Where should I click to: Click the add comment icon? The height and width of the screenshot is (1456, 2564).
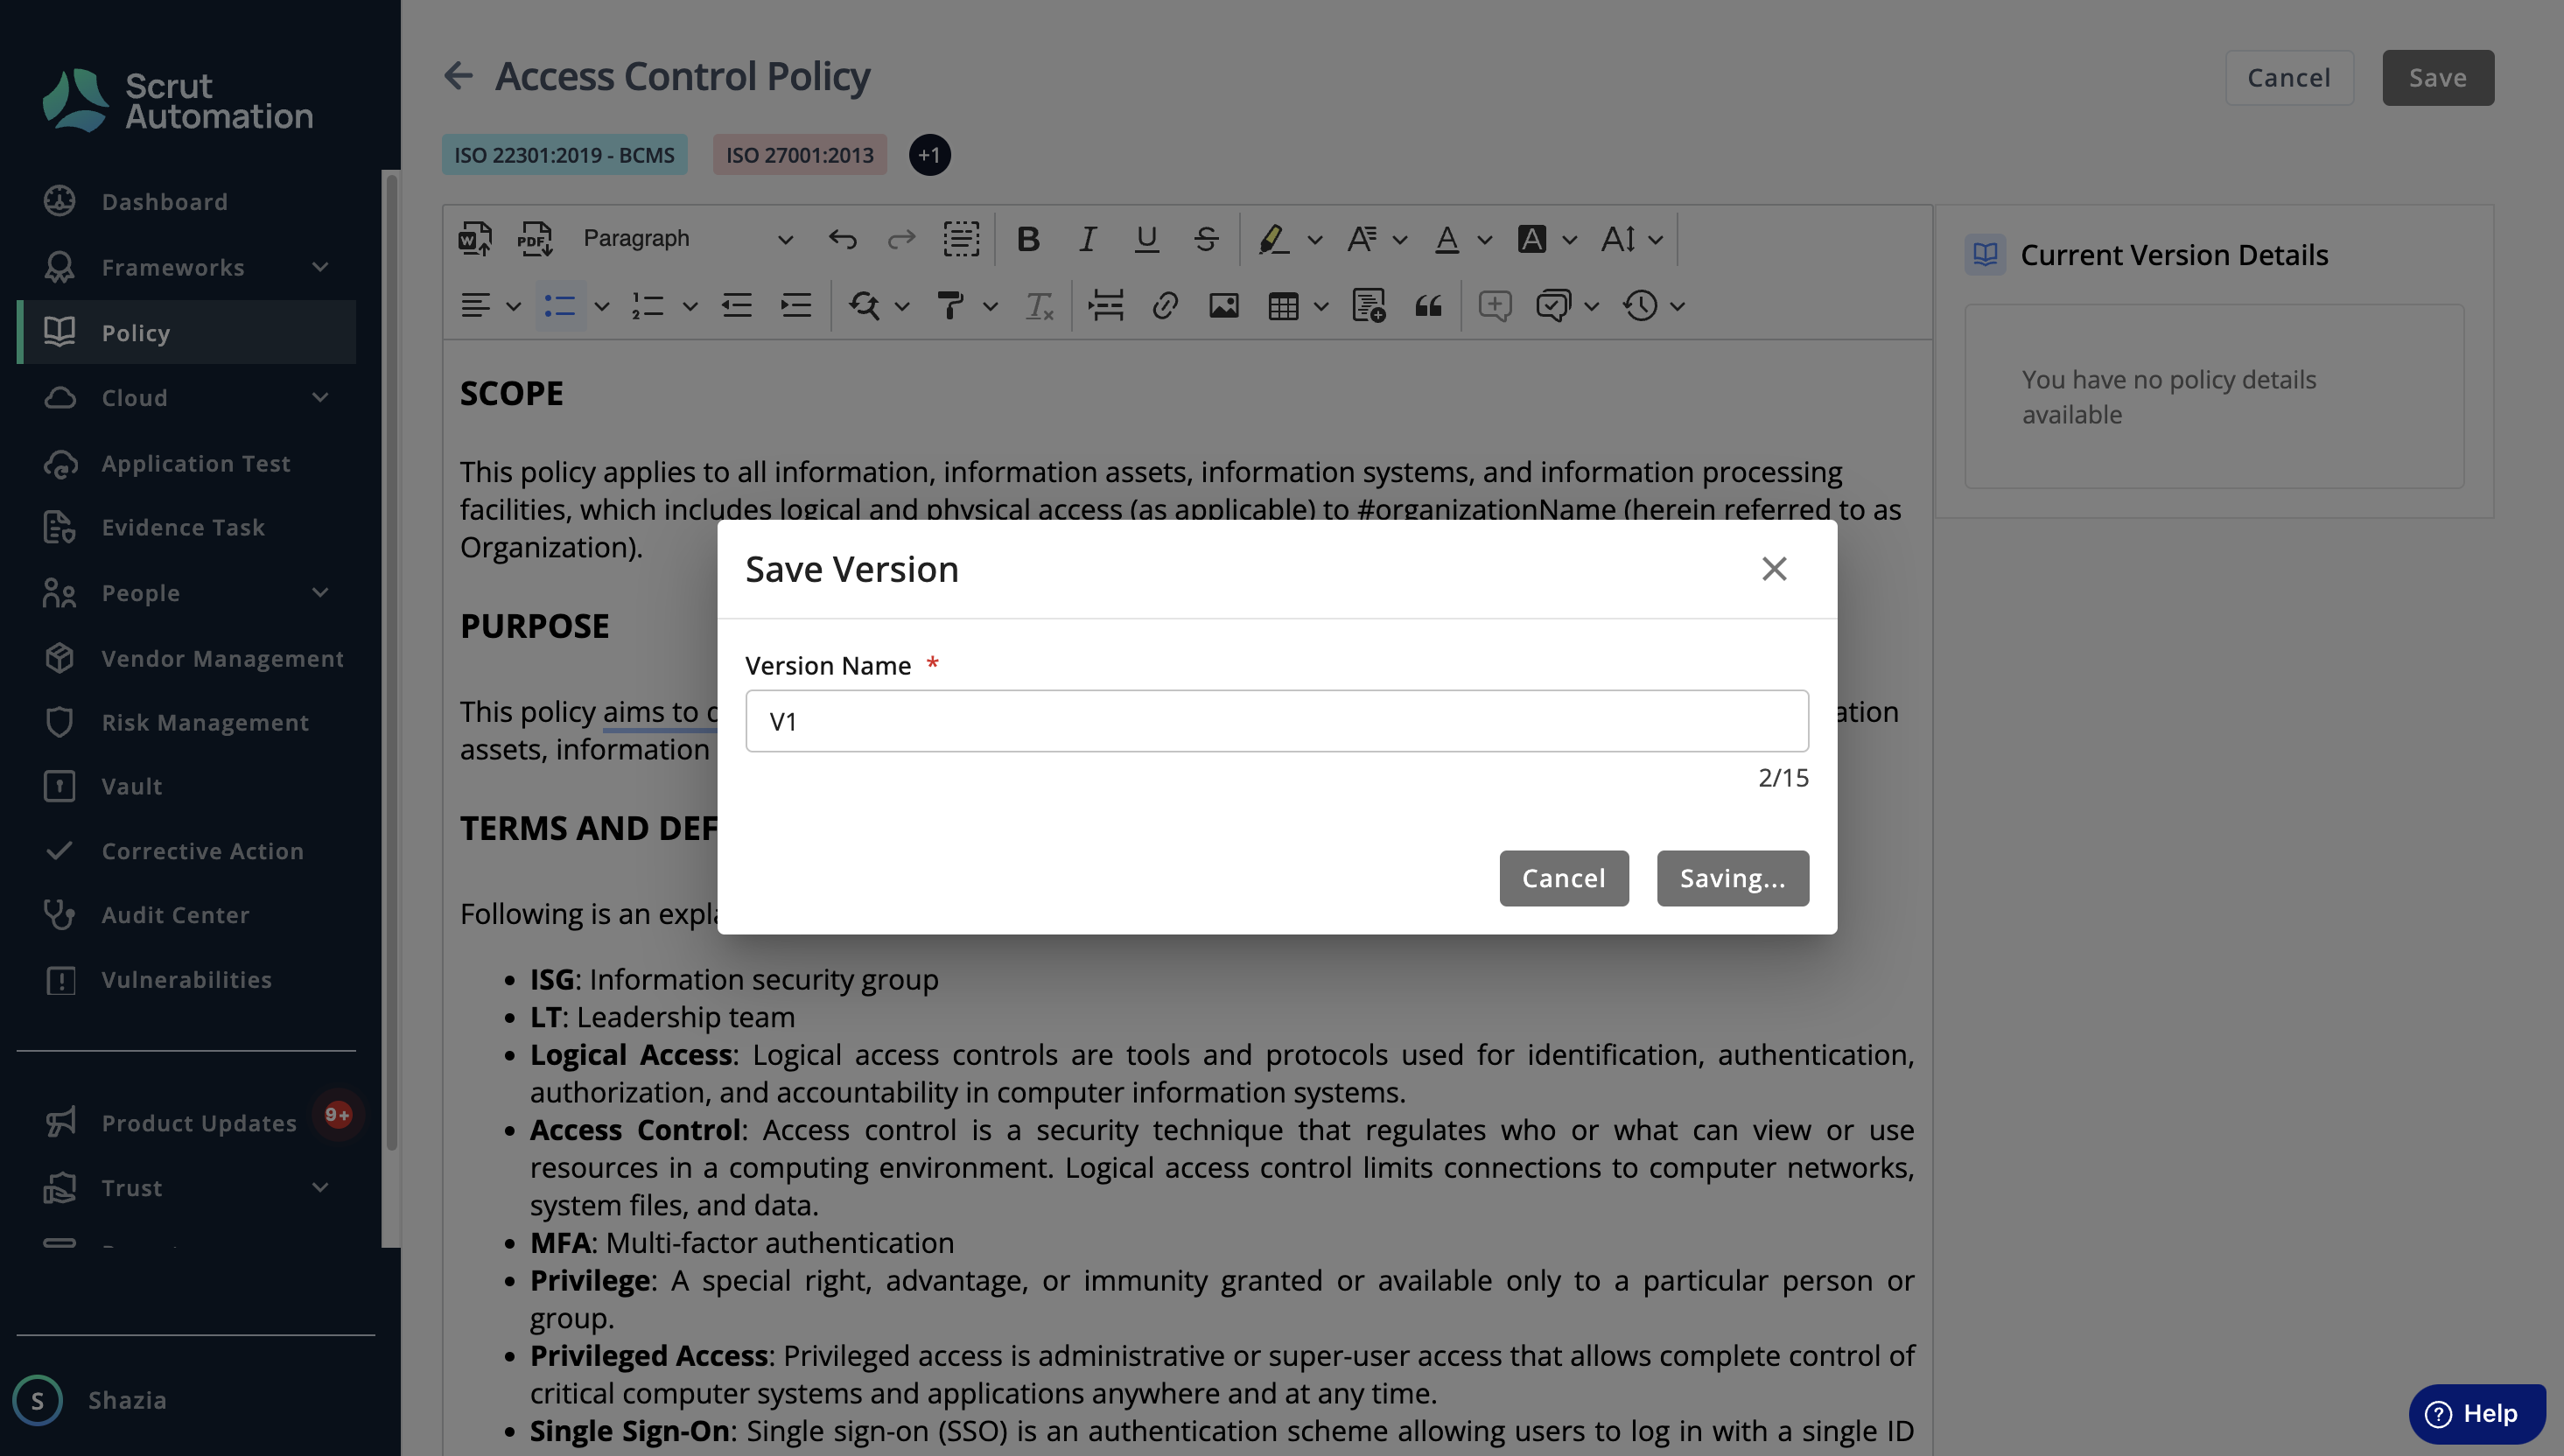pos(1494,306)
